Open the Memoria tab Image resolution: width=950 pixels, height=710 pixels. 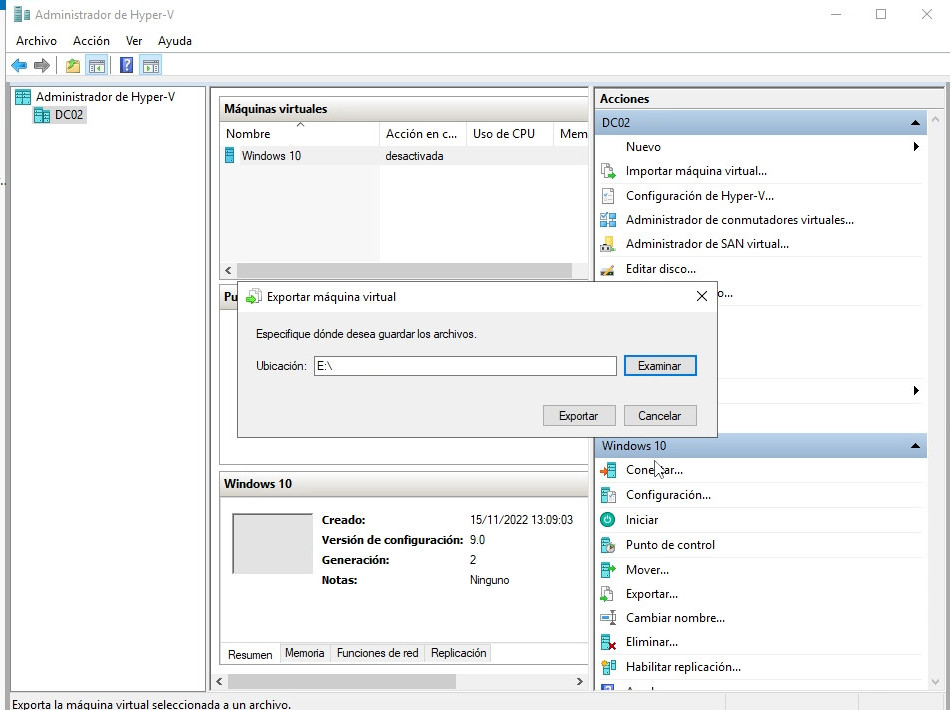click(x=304, y=653)
